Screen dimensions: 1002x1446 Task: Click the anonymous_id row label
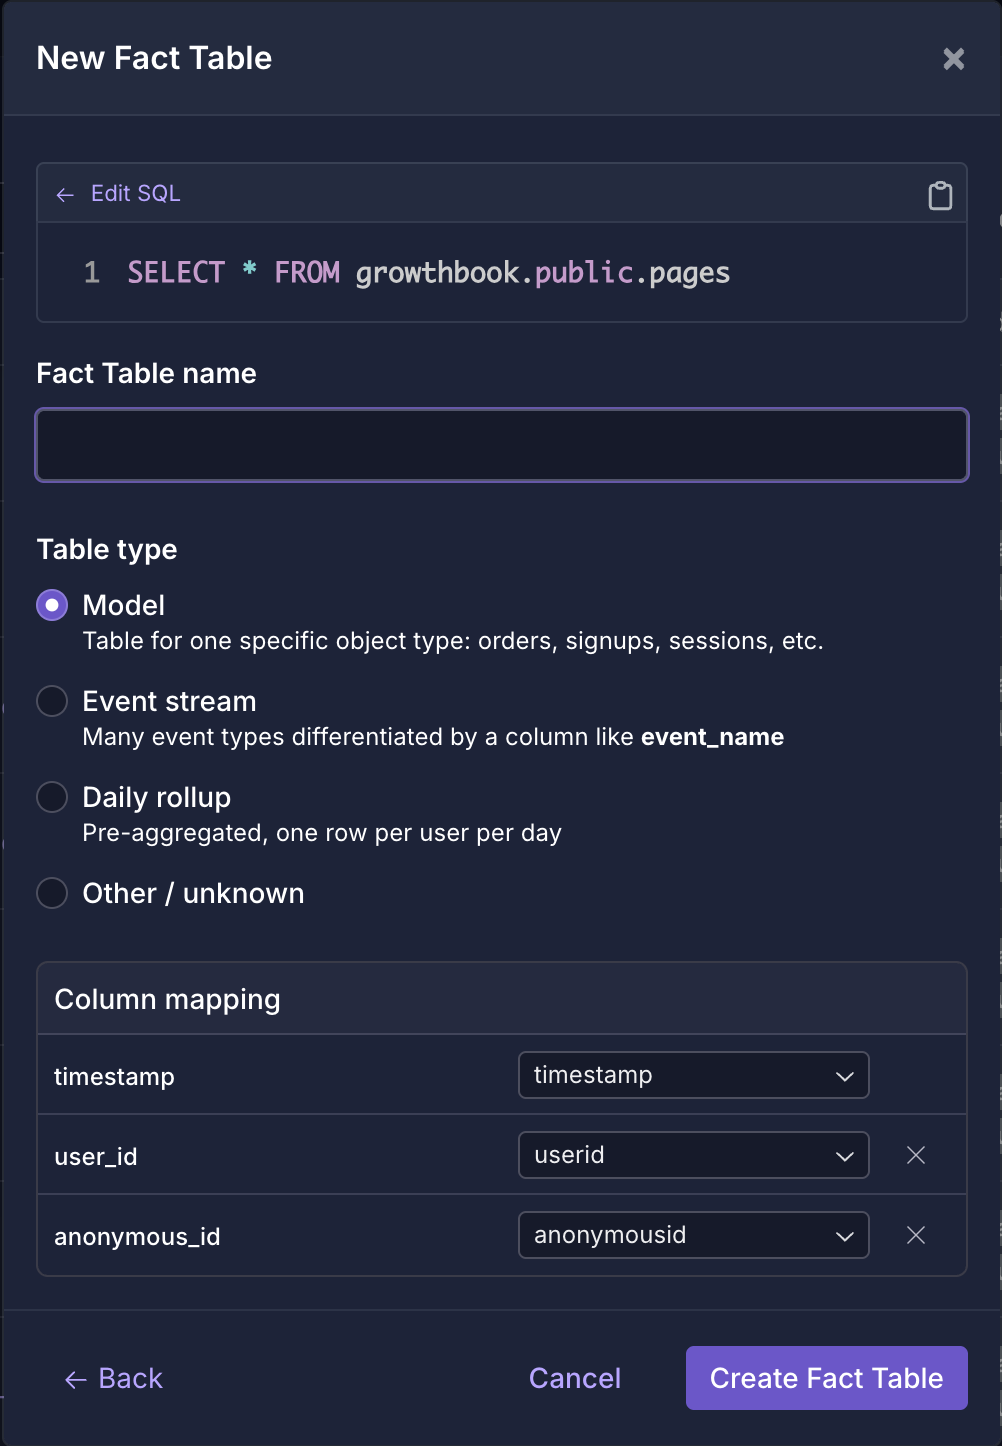pyautogui.click(x=137, y=1237)
